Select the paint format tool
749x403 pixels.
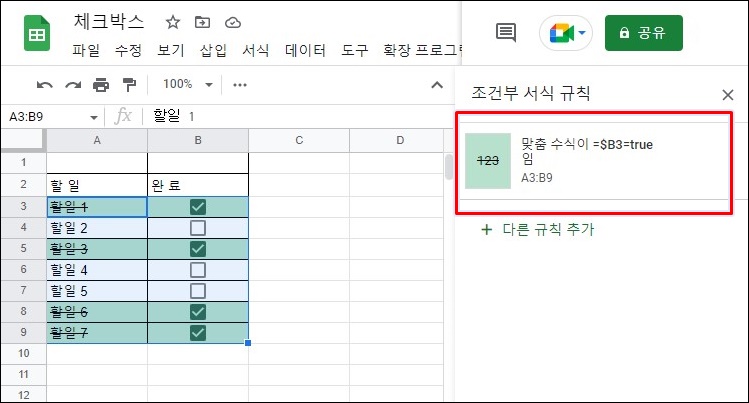coord(129,85)
